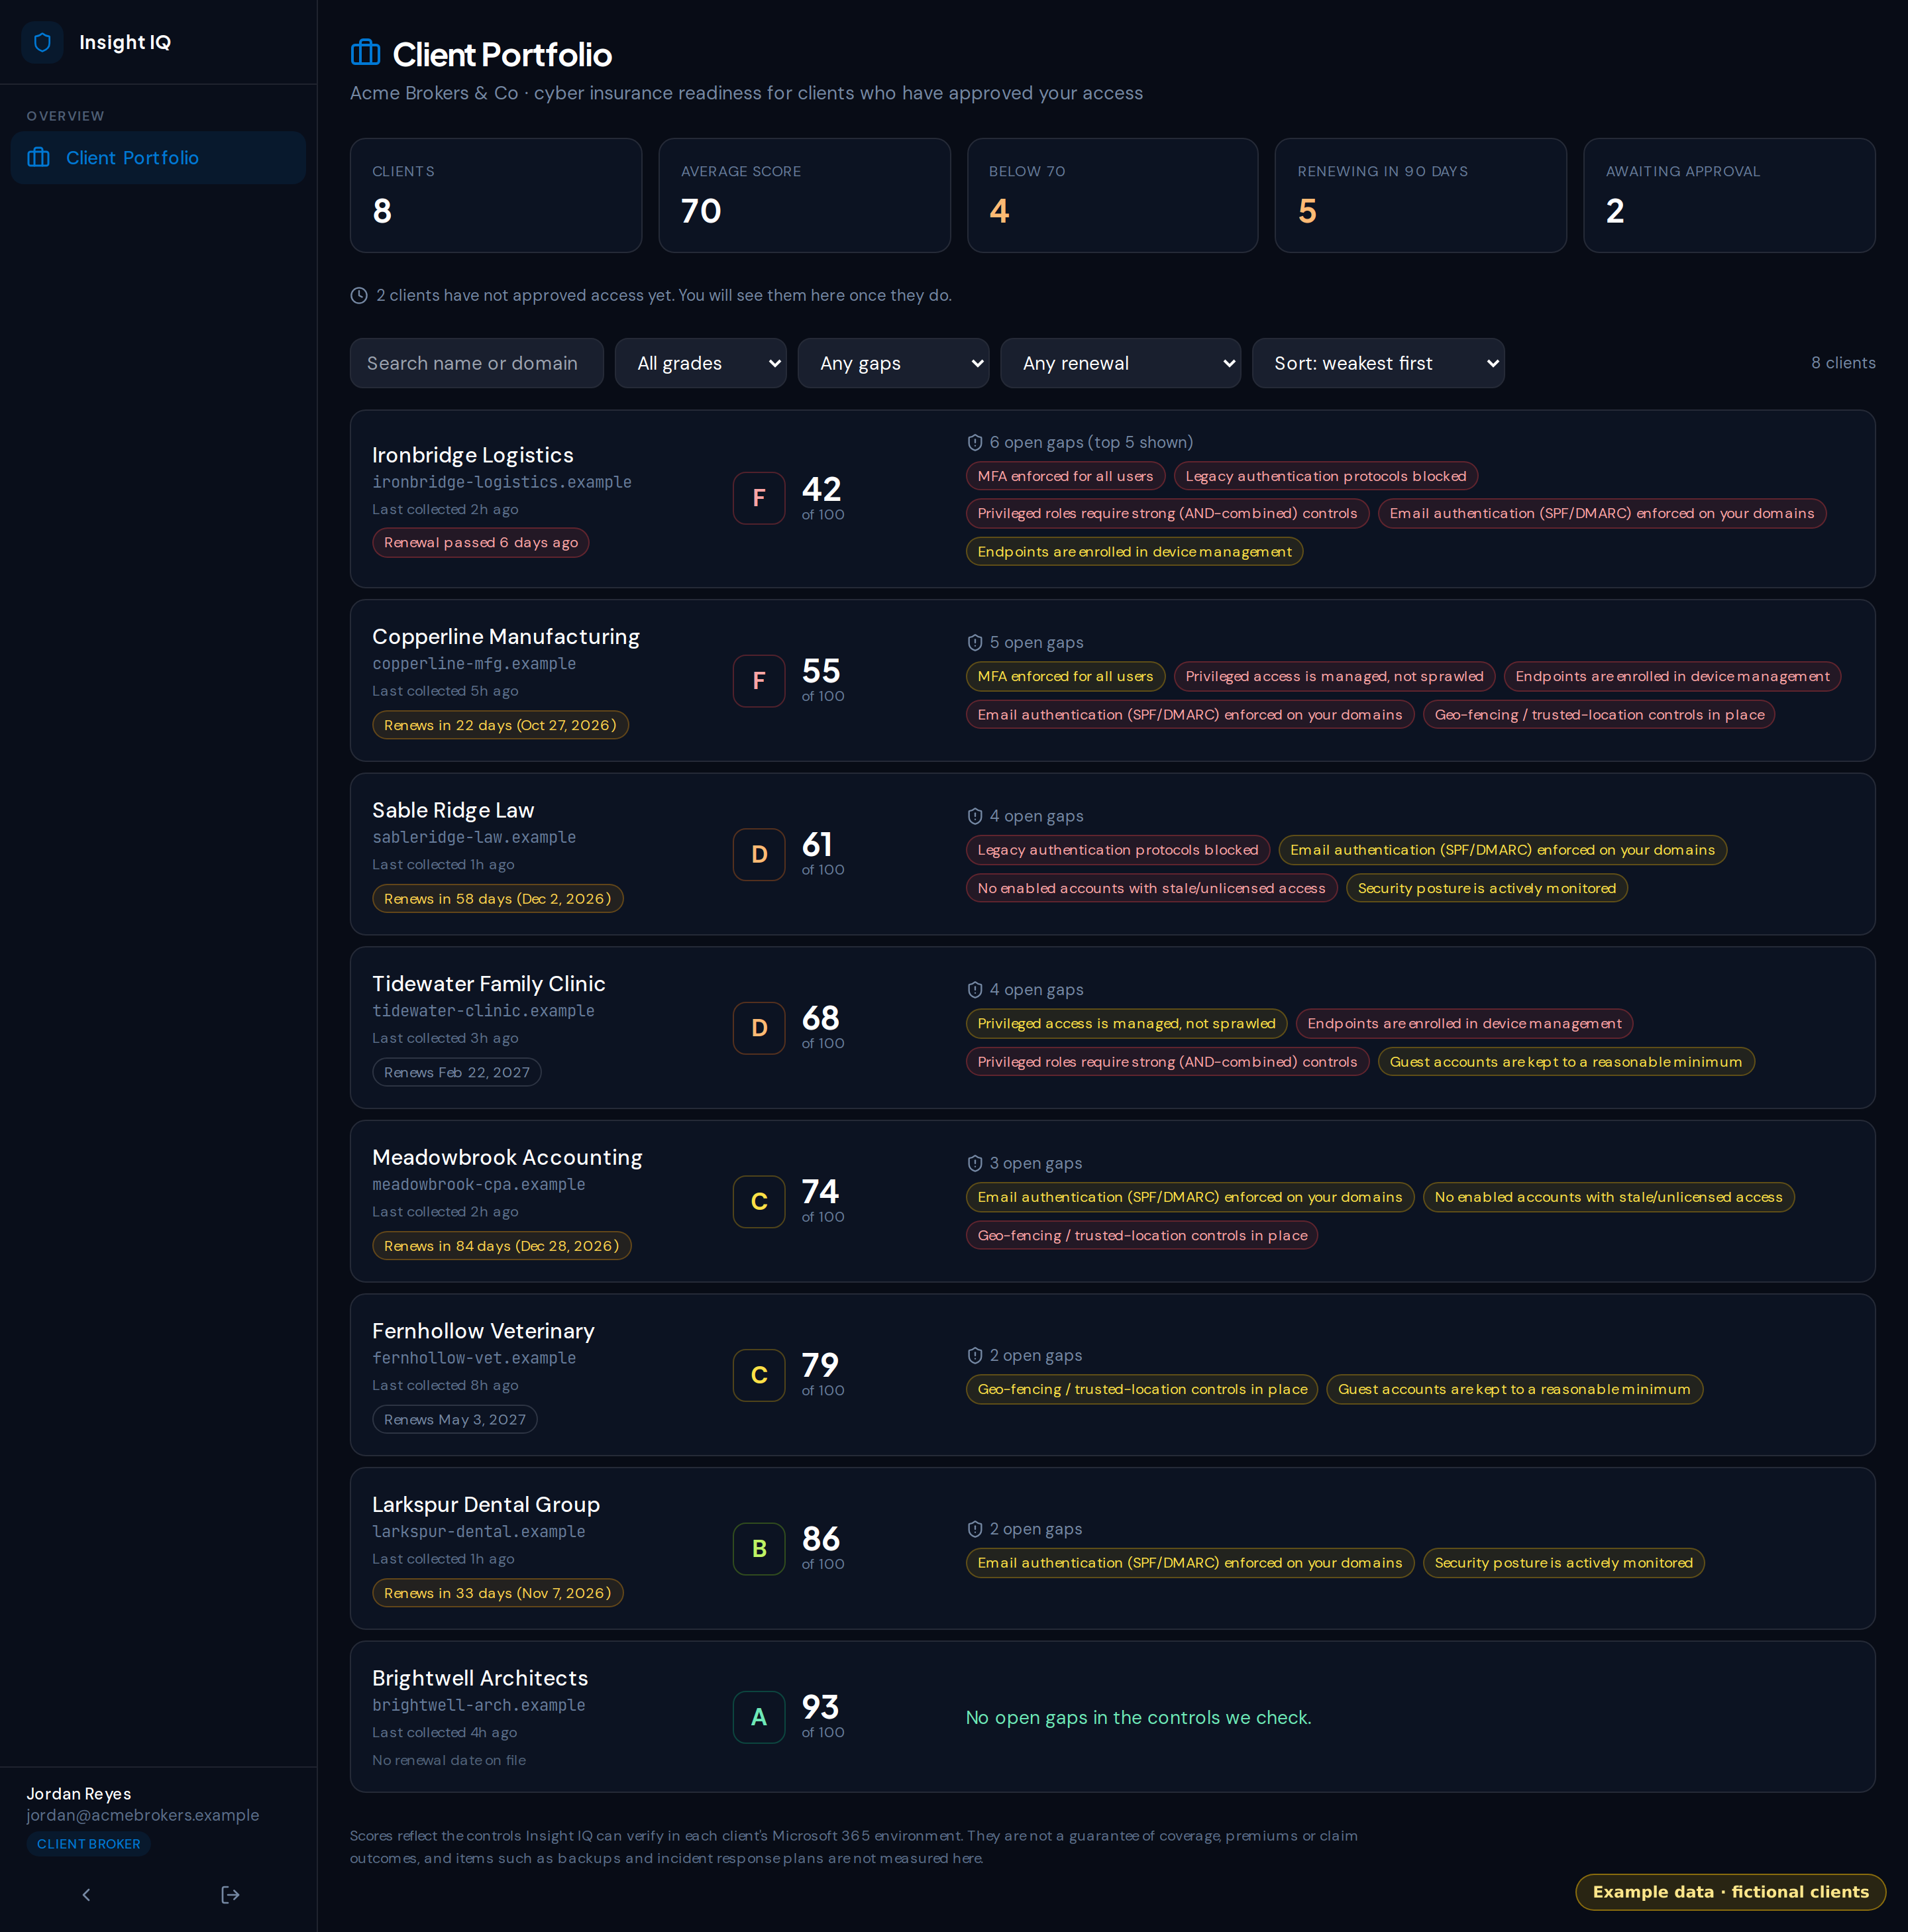
Task: Click Ironbridge MFA enforced for all users chip
Action: [x=1065, y=476]
